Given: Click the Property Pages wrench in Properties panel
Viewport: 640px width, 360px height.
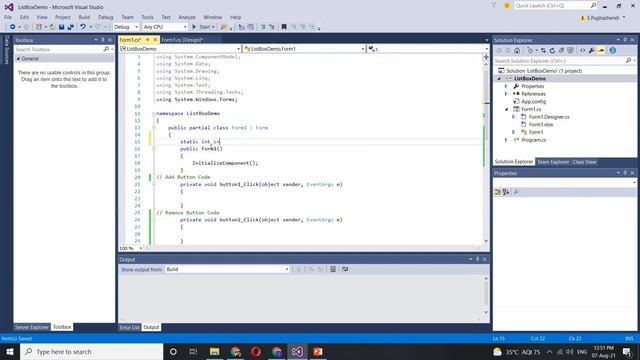Looking at the screenshot, I should tap(516, 192).
